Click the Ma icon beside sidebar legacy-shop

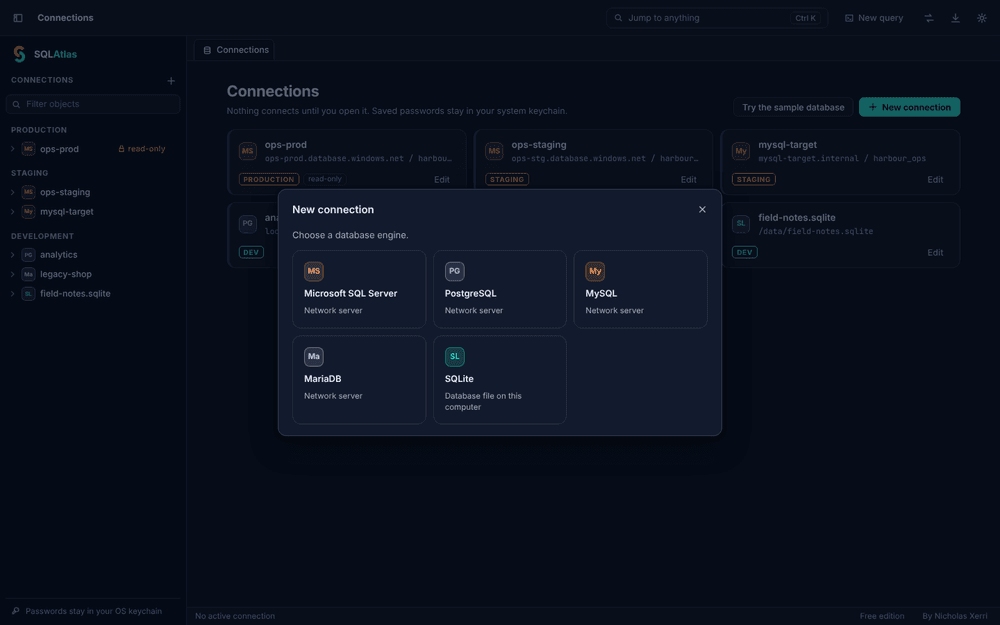(x=28, y=274)
